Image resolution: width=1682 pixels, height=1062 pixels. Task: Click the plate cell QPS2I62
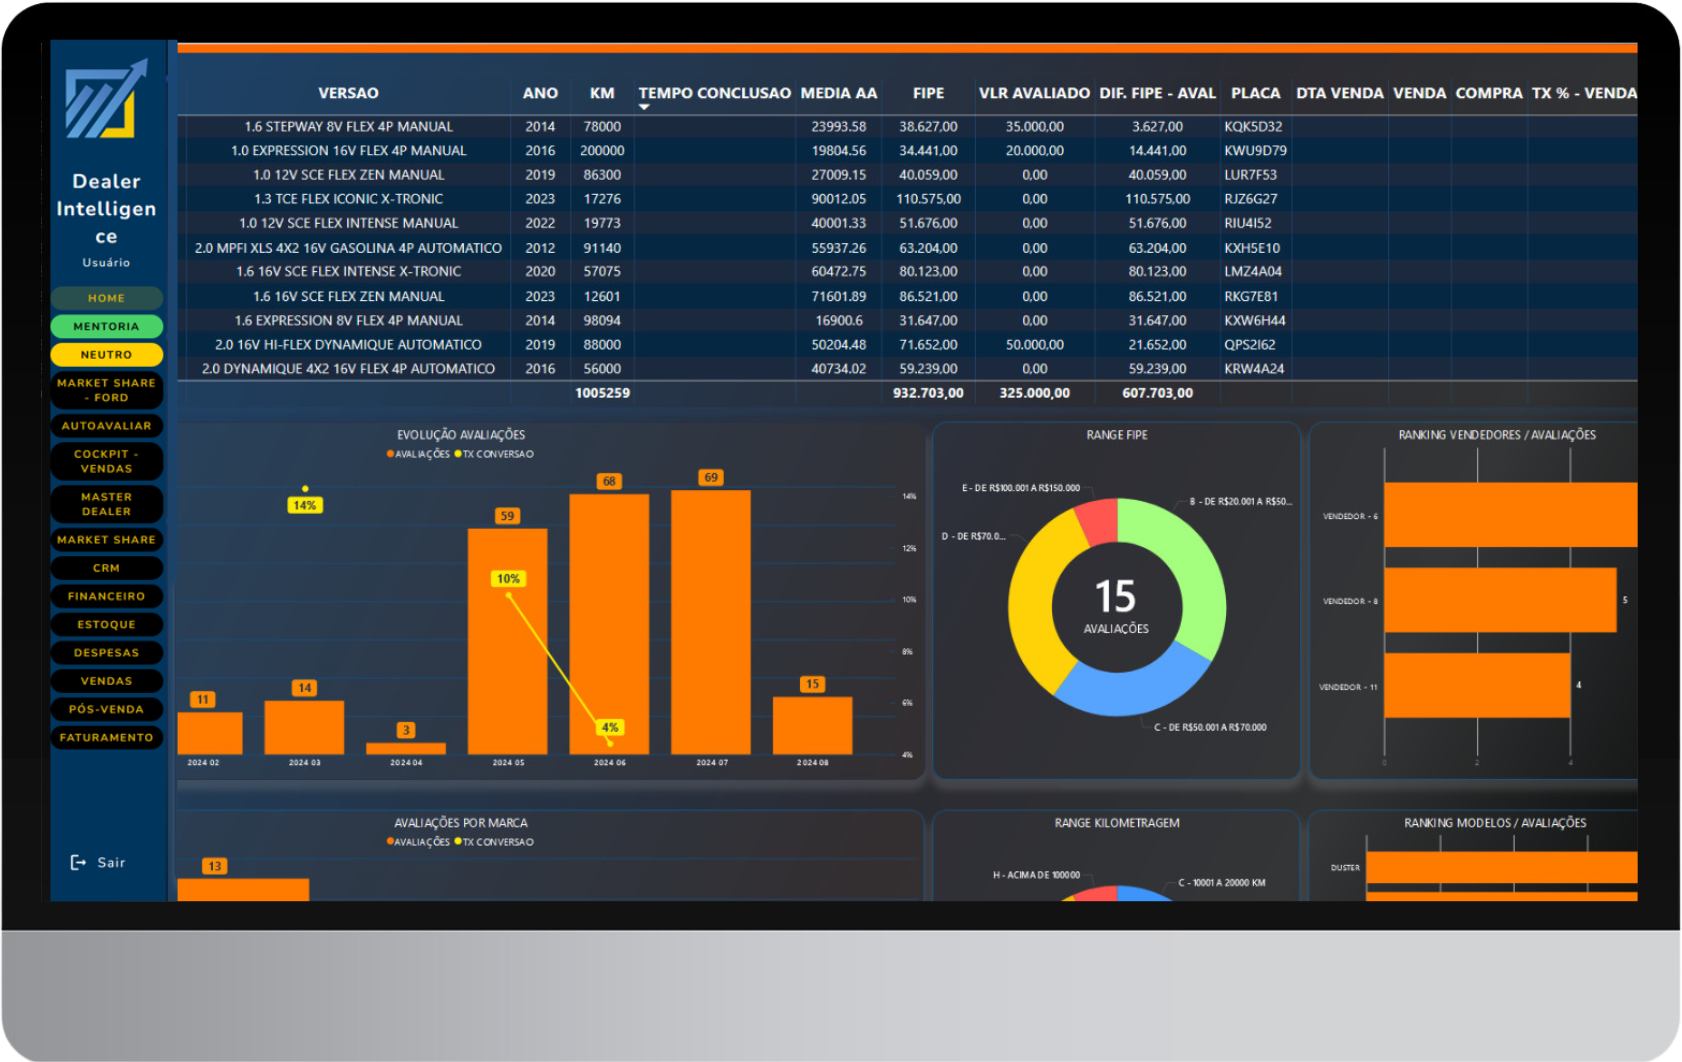(x=1250, y=345)
